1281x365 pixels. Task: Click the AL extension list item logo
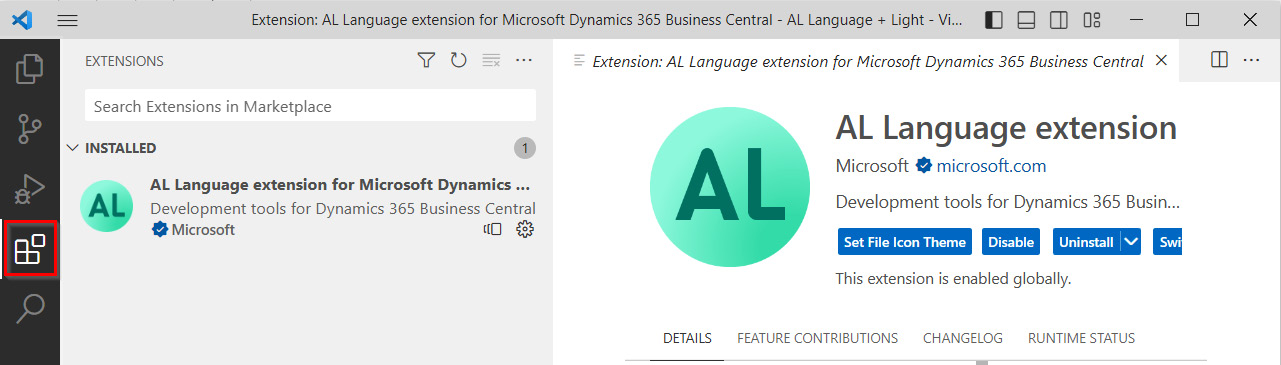[106, 206]
